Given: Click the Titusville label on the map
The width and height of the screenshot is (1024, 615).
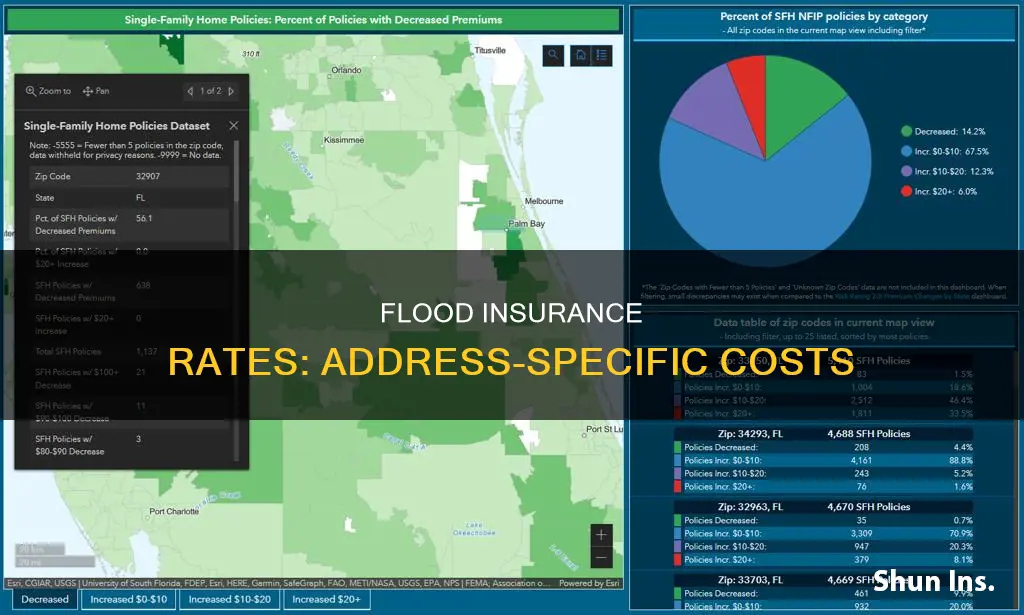Looking at the screenshot, I should pos(490,50).
